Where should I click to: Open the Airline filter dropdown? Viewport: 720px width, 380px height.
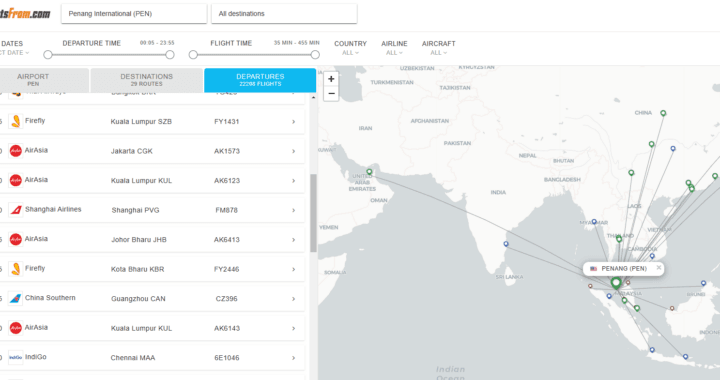(x=394, y=48)
